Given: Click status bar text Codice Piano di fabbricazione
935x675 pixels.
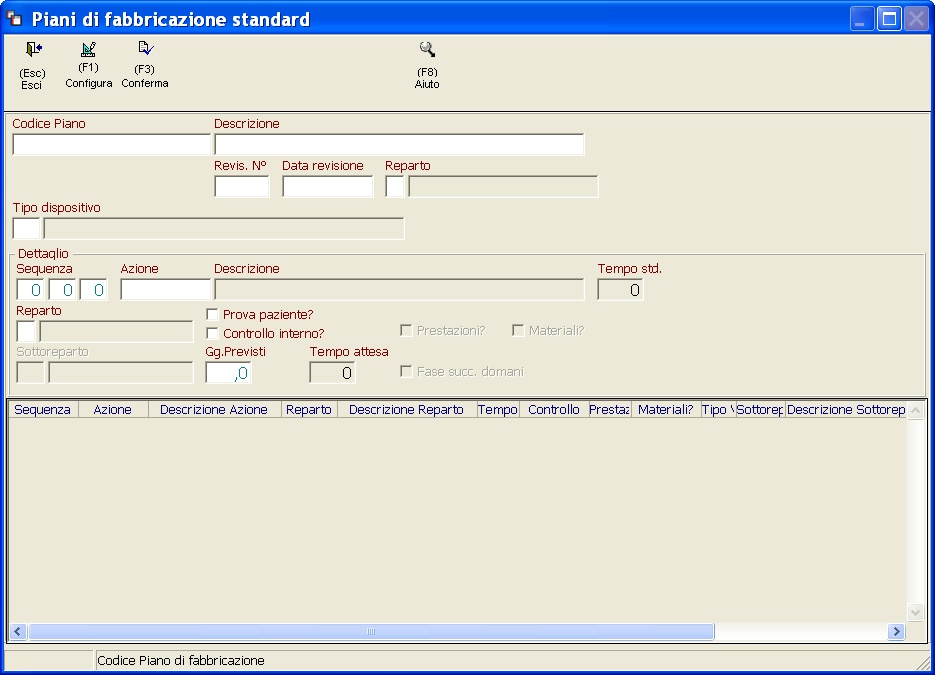Looking at the screenshot, I should tap(181, 660).
